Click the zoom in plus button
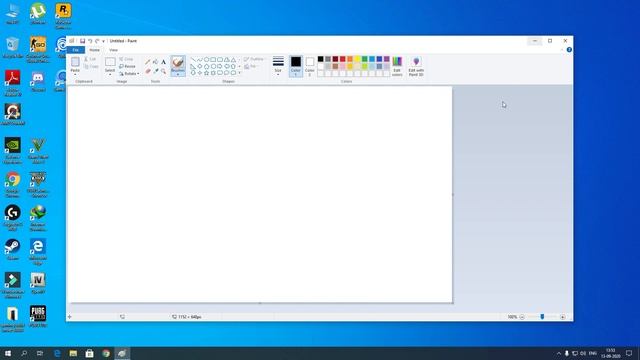 coord(563,317)
